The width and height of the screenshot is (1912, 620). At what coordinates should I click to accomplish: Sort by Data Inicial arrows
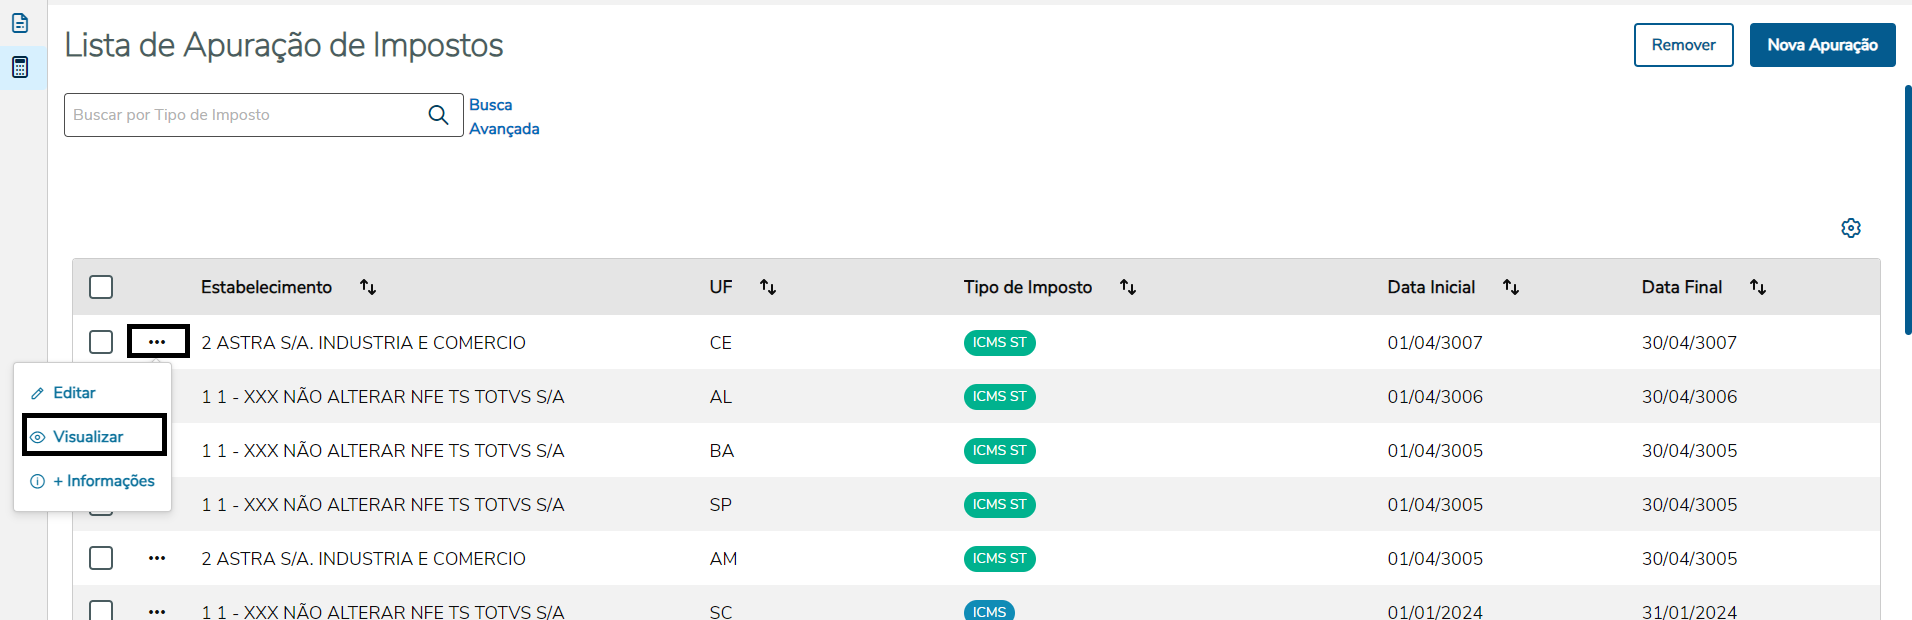tap(1511, 287)
